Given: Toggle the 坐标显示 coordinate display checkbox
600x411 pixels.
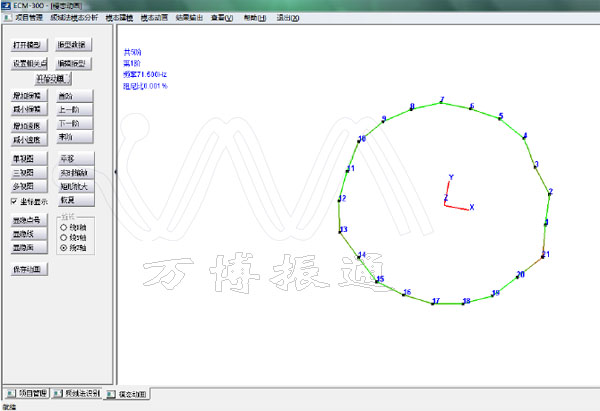Looking at the screenshot, I should [x=15, y=201].
